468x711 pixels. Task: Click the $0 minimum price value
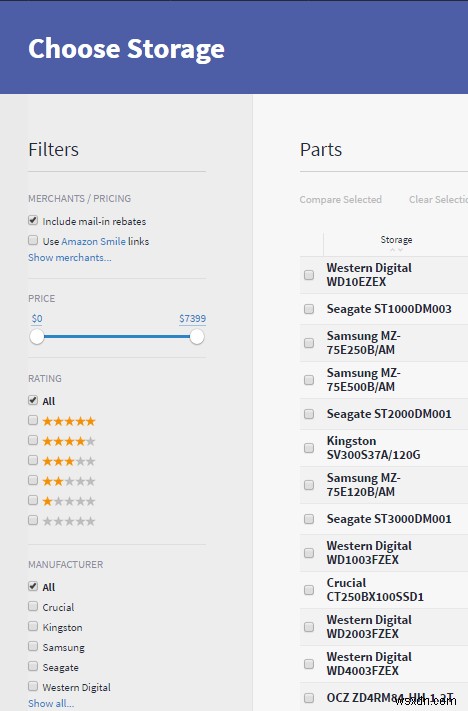(x=37, y=318)
